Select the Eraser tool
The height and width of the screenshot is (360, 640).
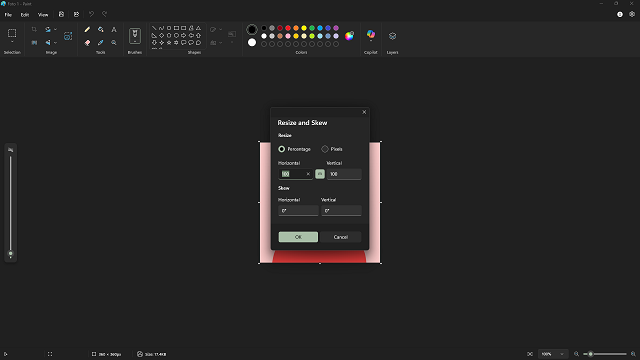(x=87, y=42)
